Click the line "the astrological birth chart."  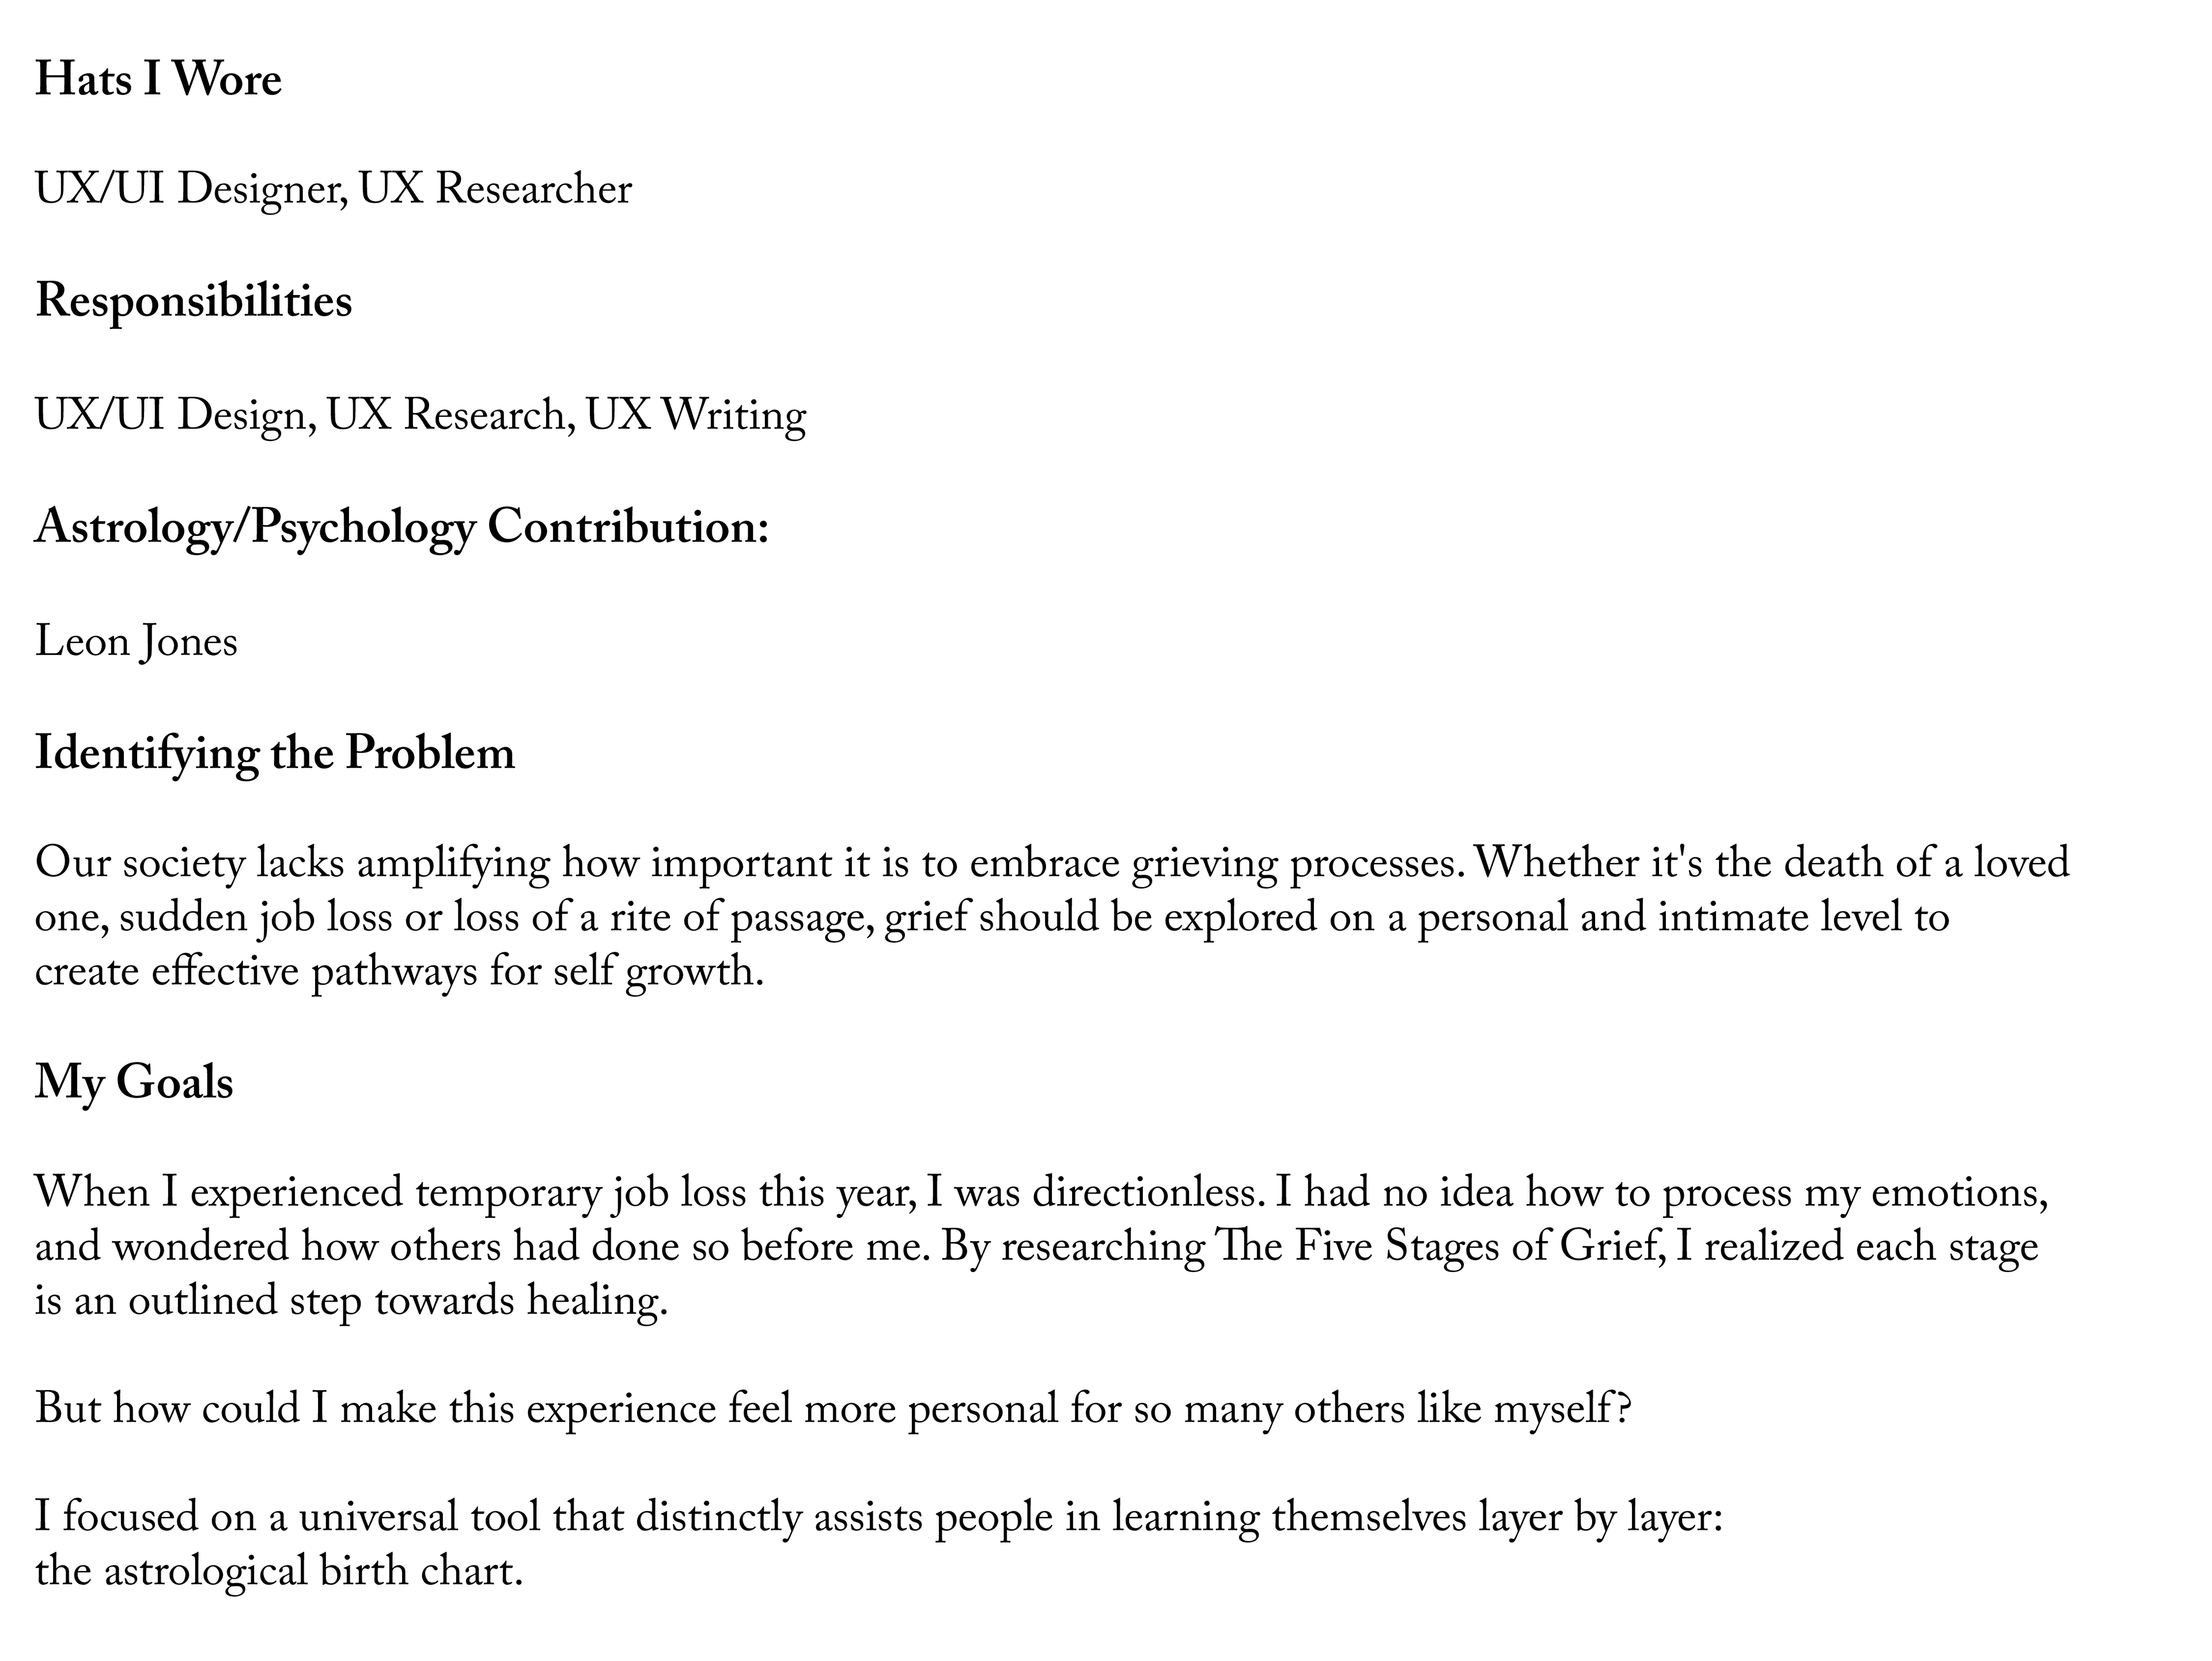coord(279,1572)
